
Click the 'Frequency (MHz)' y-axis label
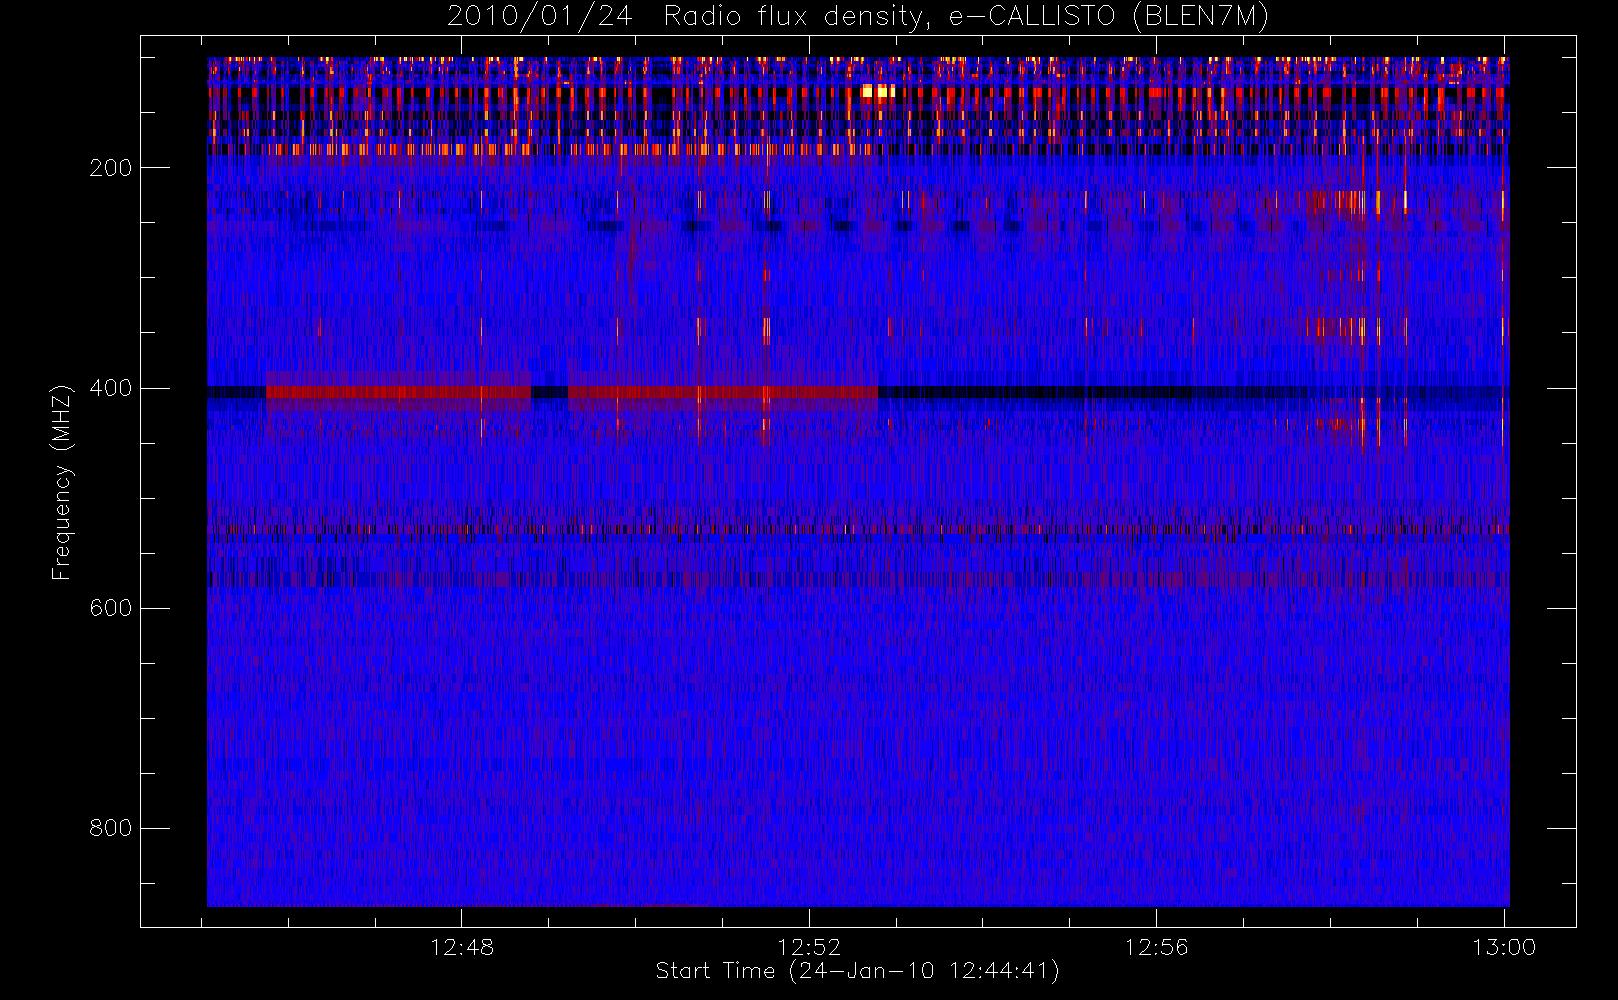click(x=62, y=482)
